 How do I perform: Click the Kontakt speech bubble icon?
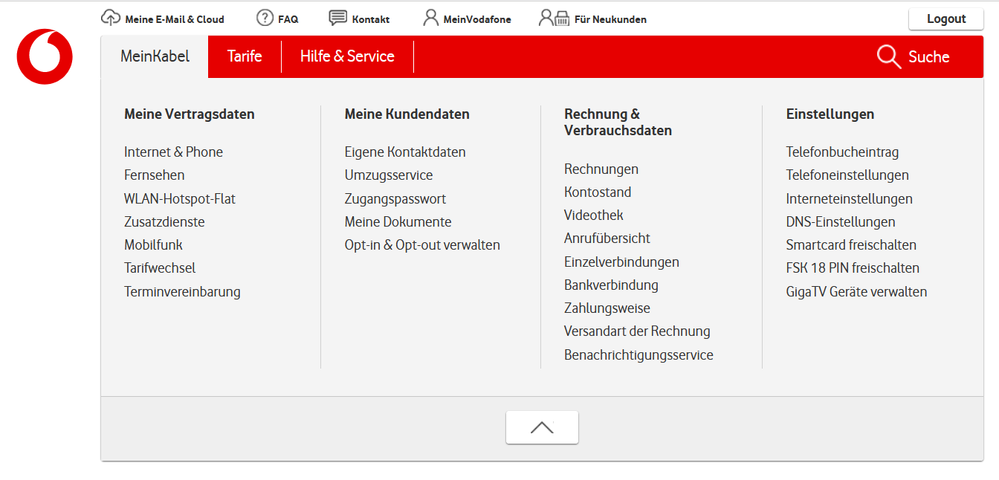click(x=338, y=18)
